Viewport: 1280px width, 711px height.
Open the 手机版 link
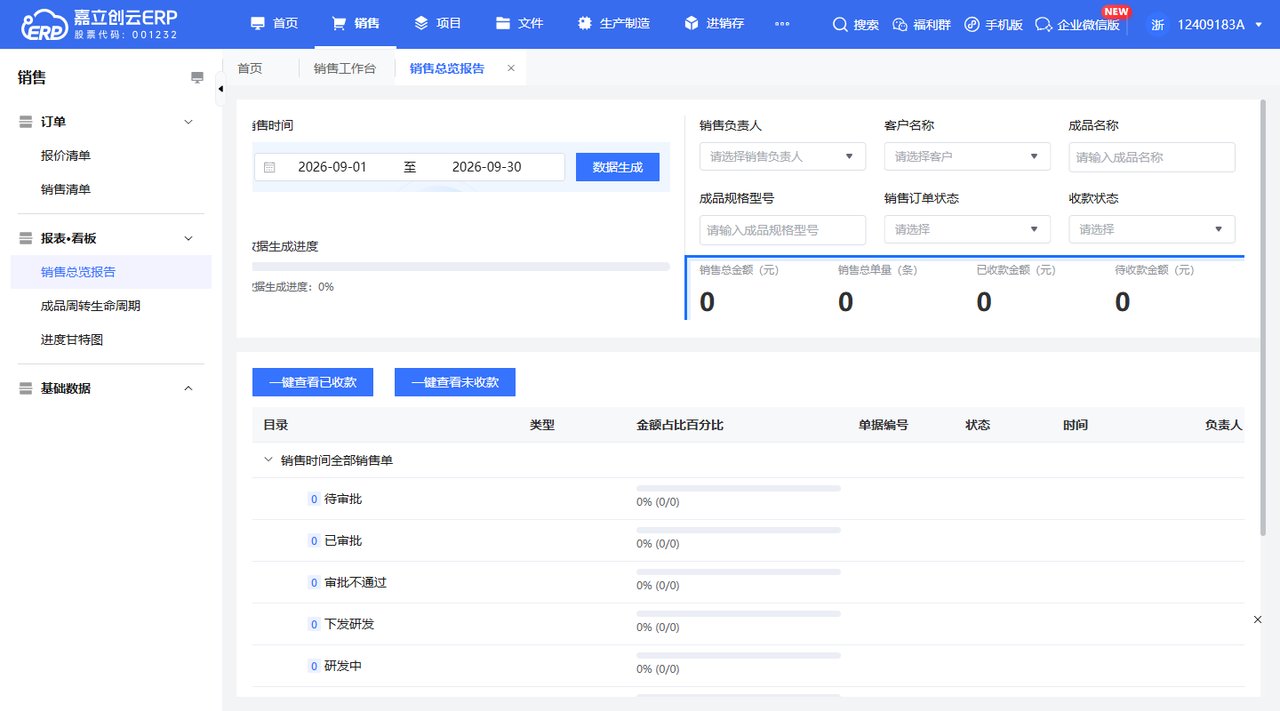click(x=993, y=24)
